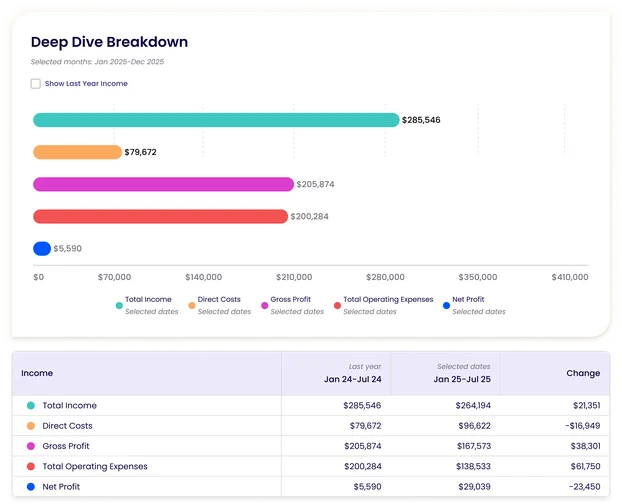Click the -$16,949 change cell
The image size is (622, 504).
point(583,426)
